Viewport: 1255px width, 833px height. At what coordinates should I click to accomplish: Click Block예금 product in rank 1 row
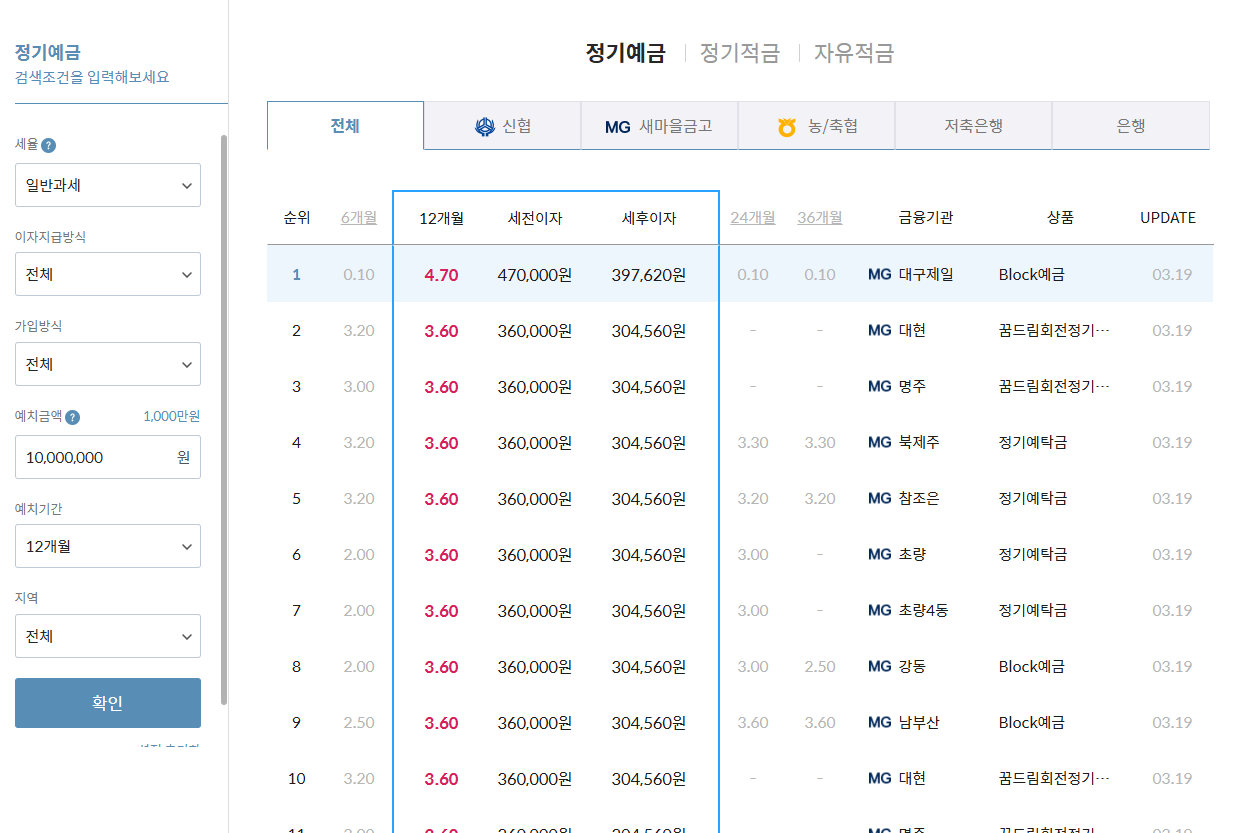[x=1031, y=274]
